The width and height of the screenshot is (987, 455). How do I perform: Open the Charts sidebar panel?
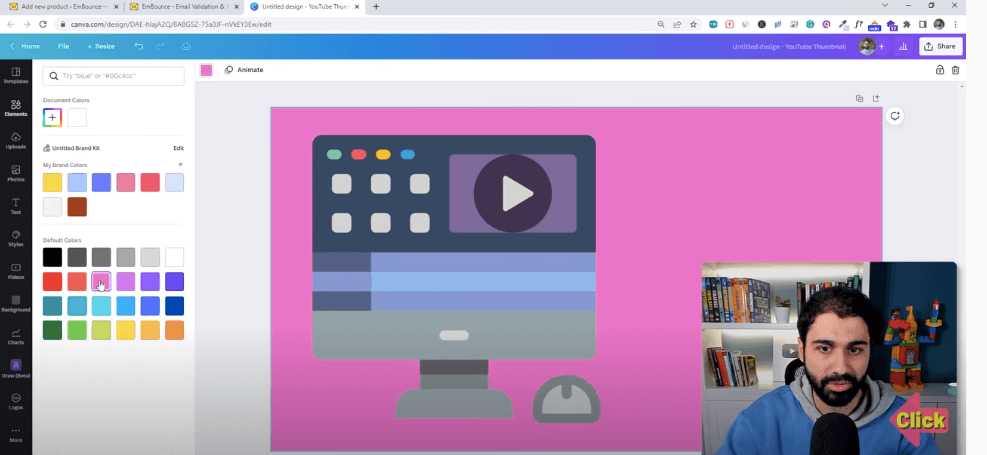(16, 337)
